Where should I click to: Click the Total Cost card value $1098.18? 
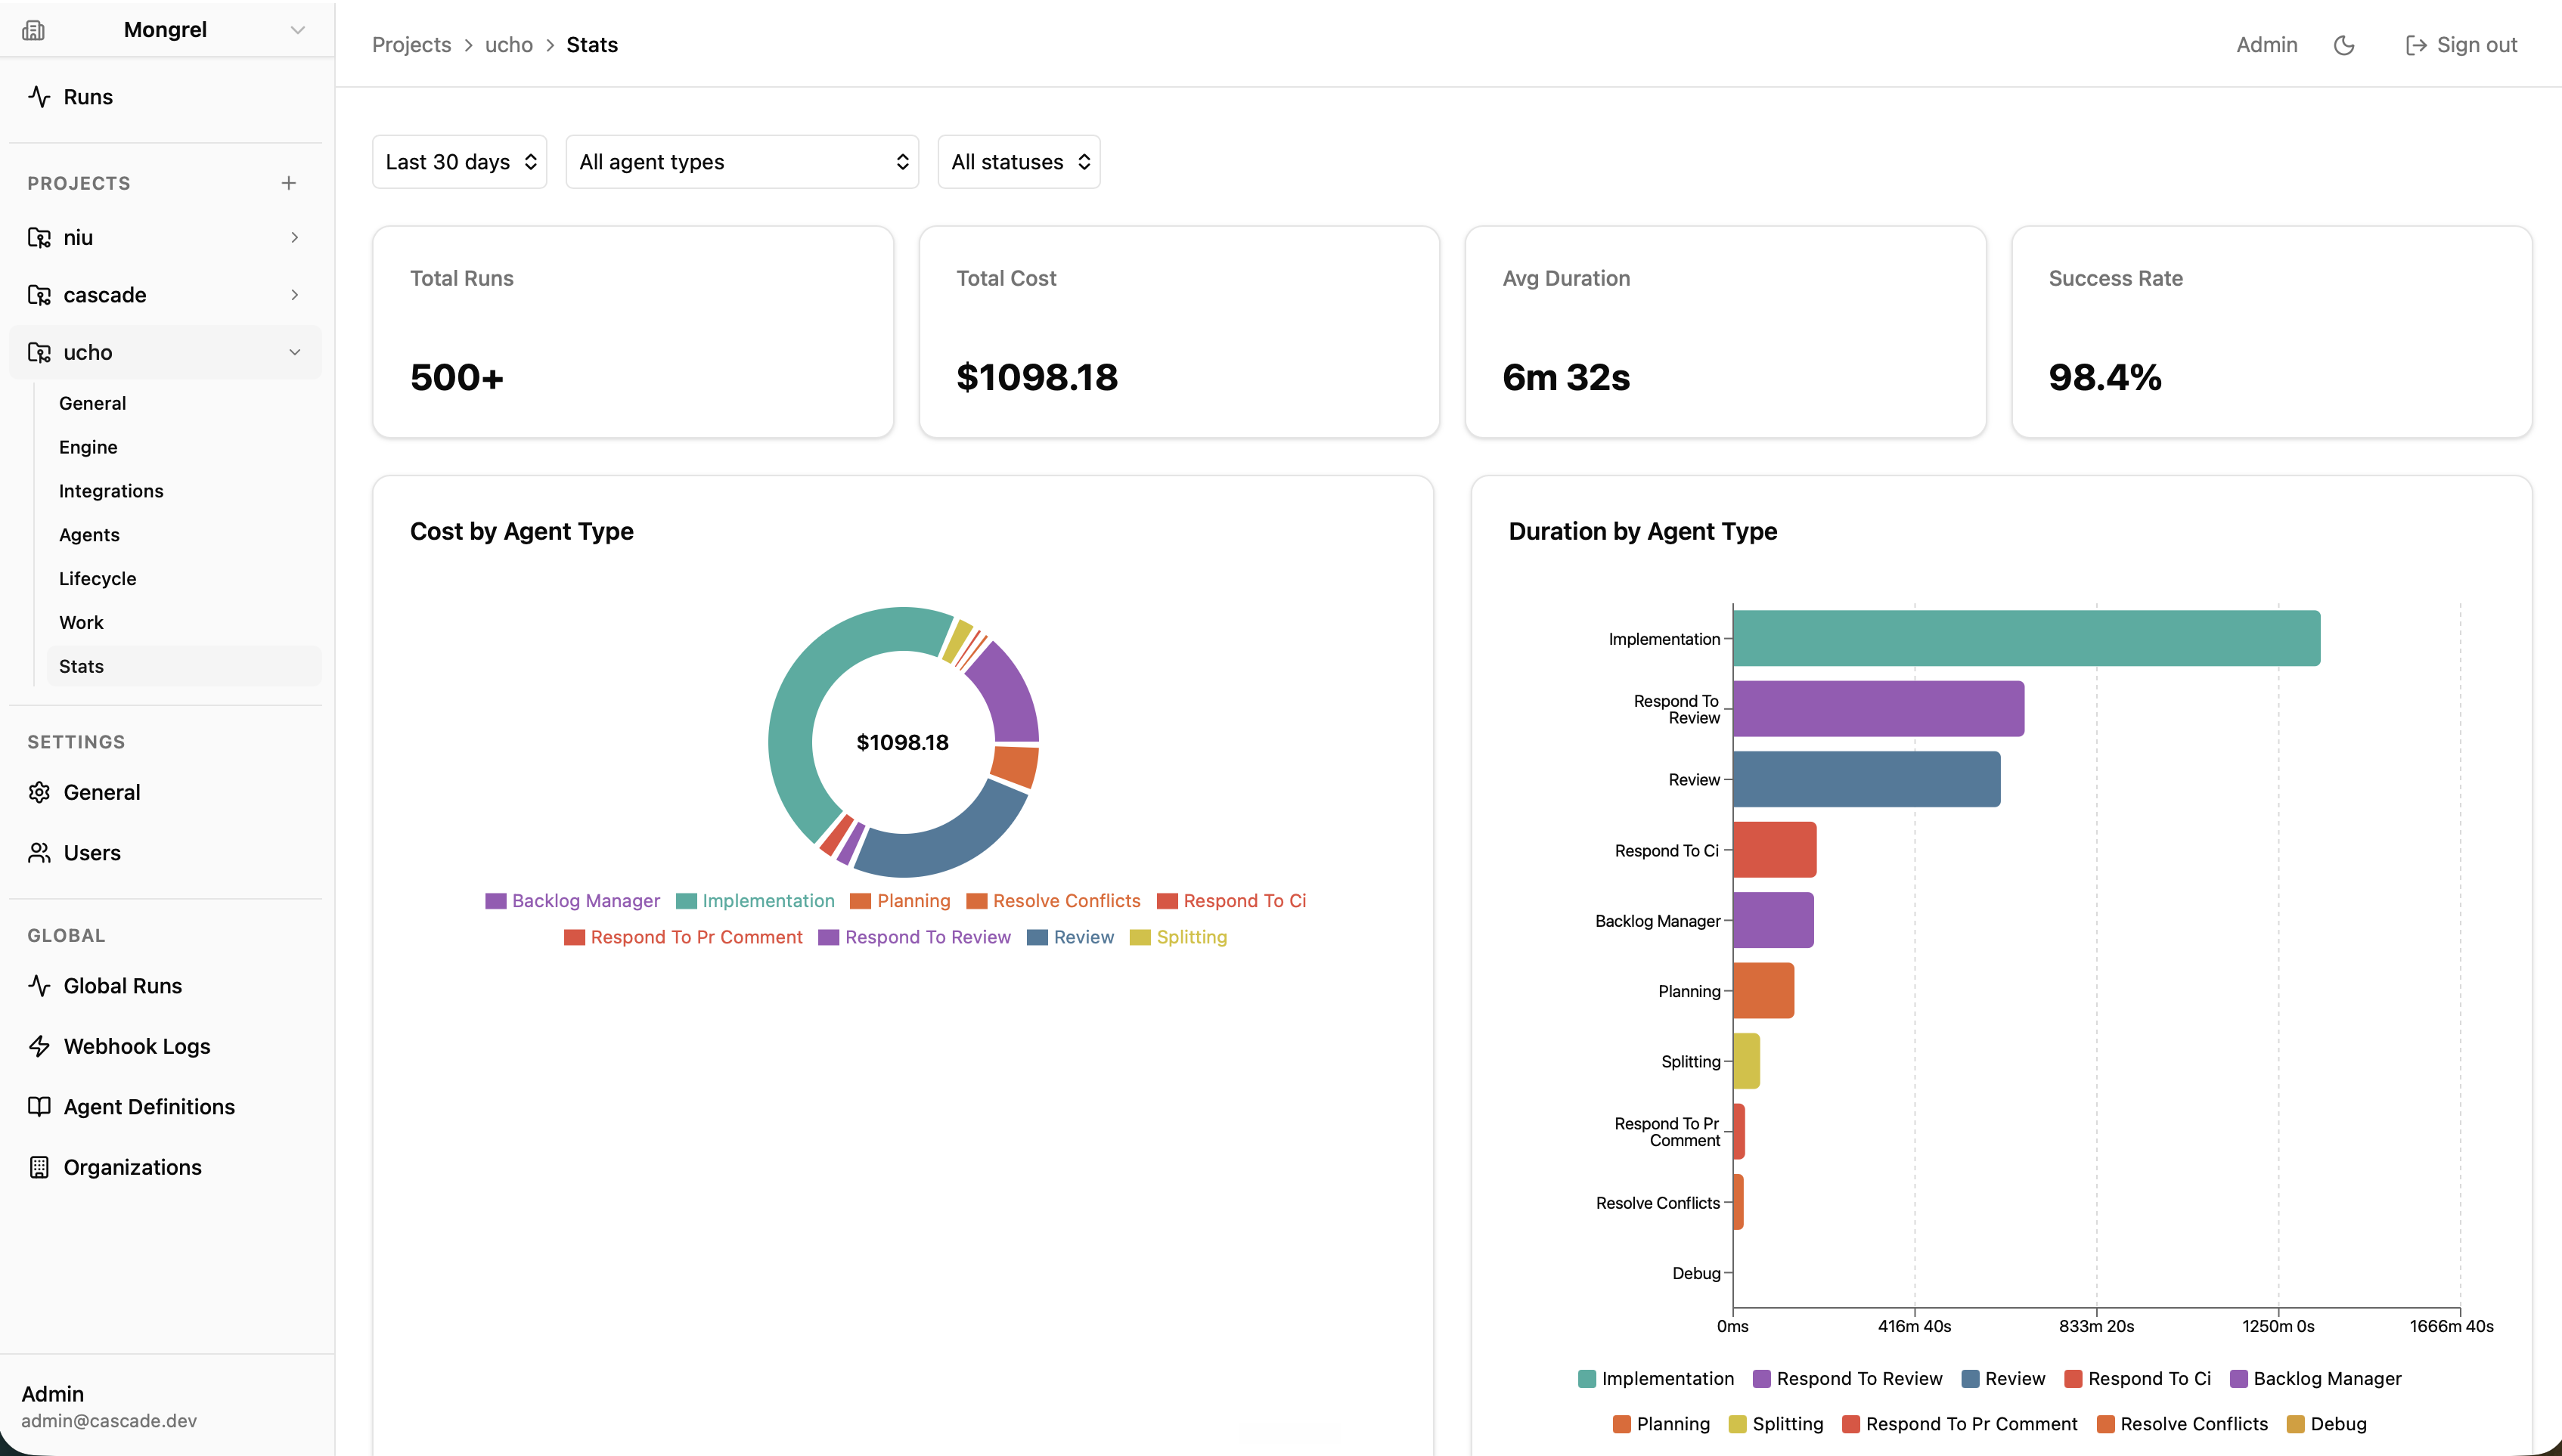point(1037,378)
